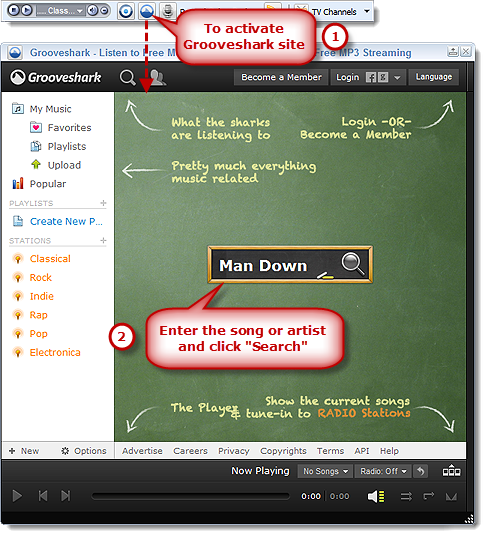Click the song progress seek bar
Image resolution: width=500 pixels, height=555 pixels.
[x=190, y=496]
